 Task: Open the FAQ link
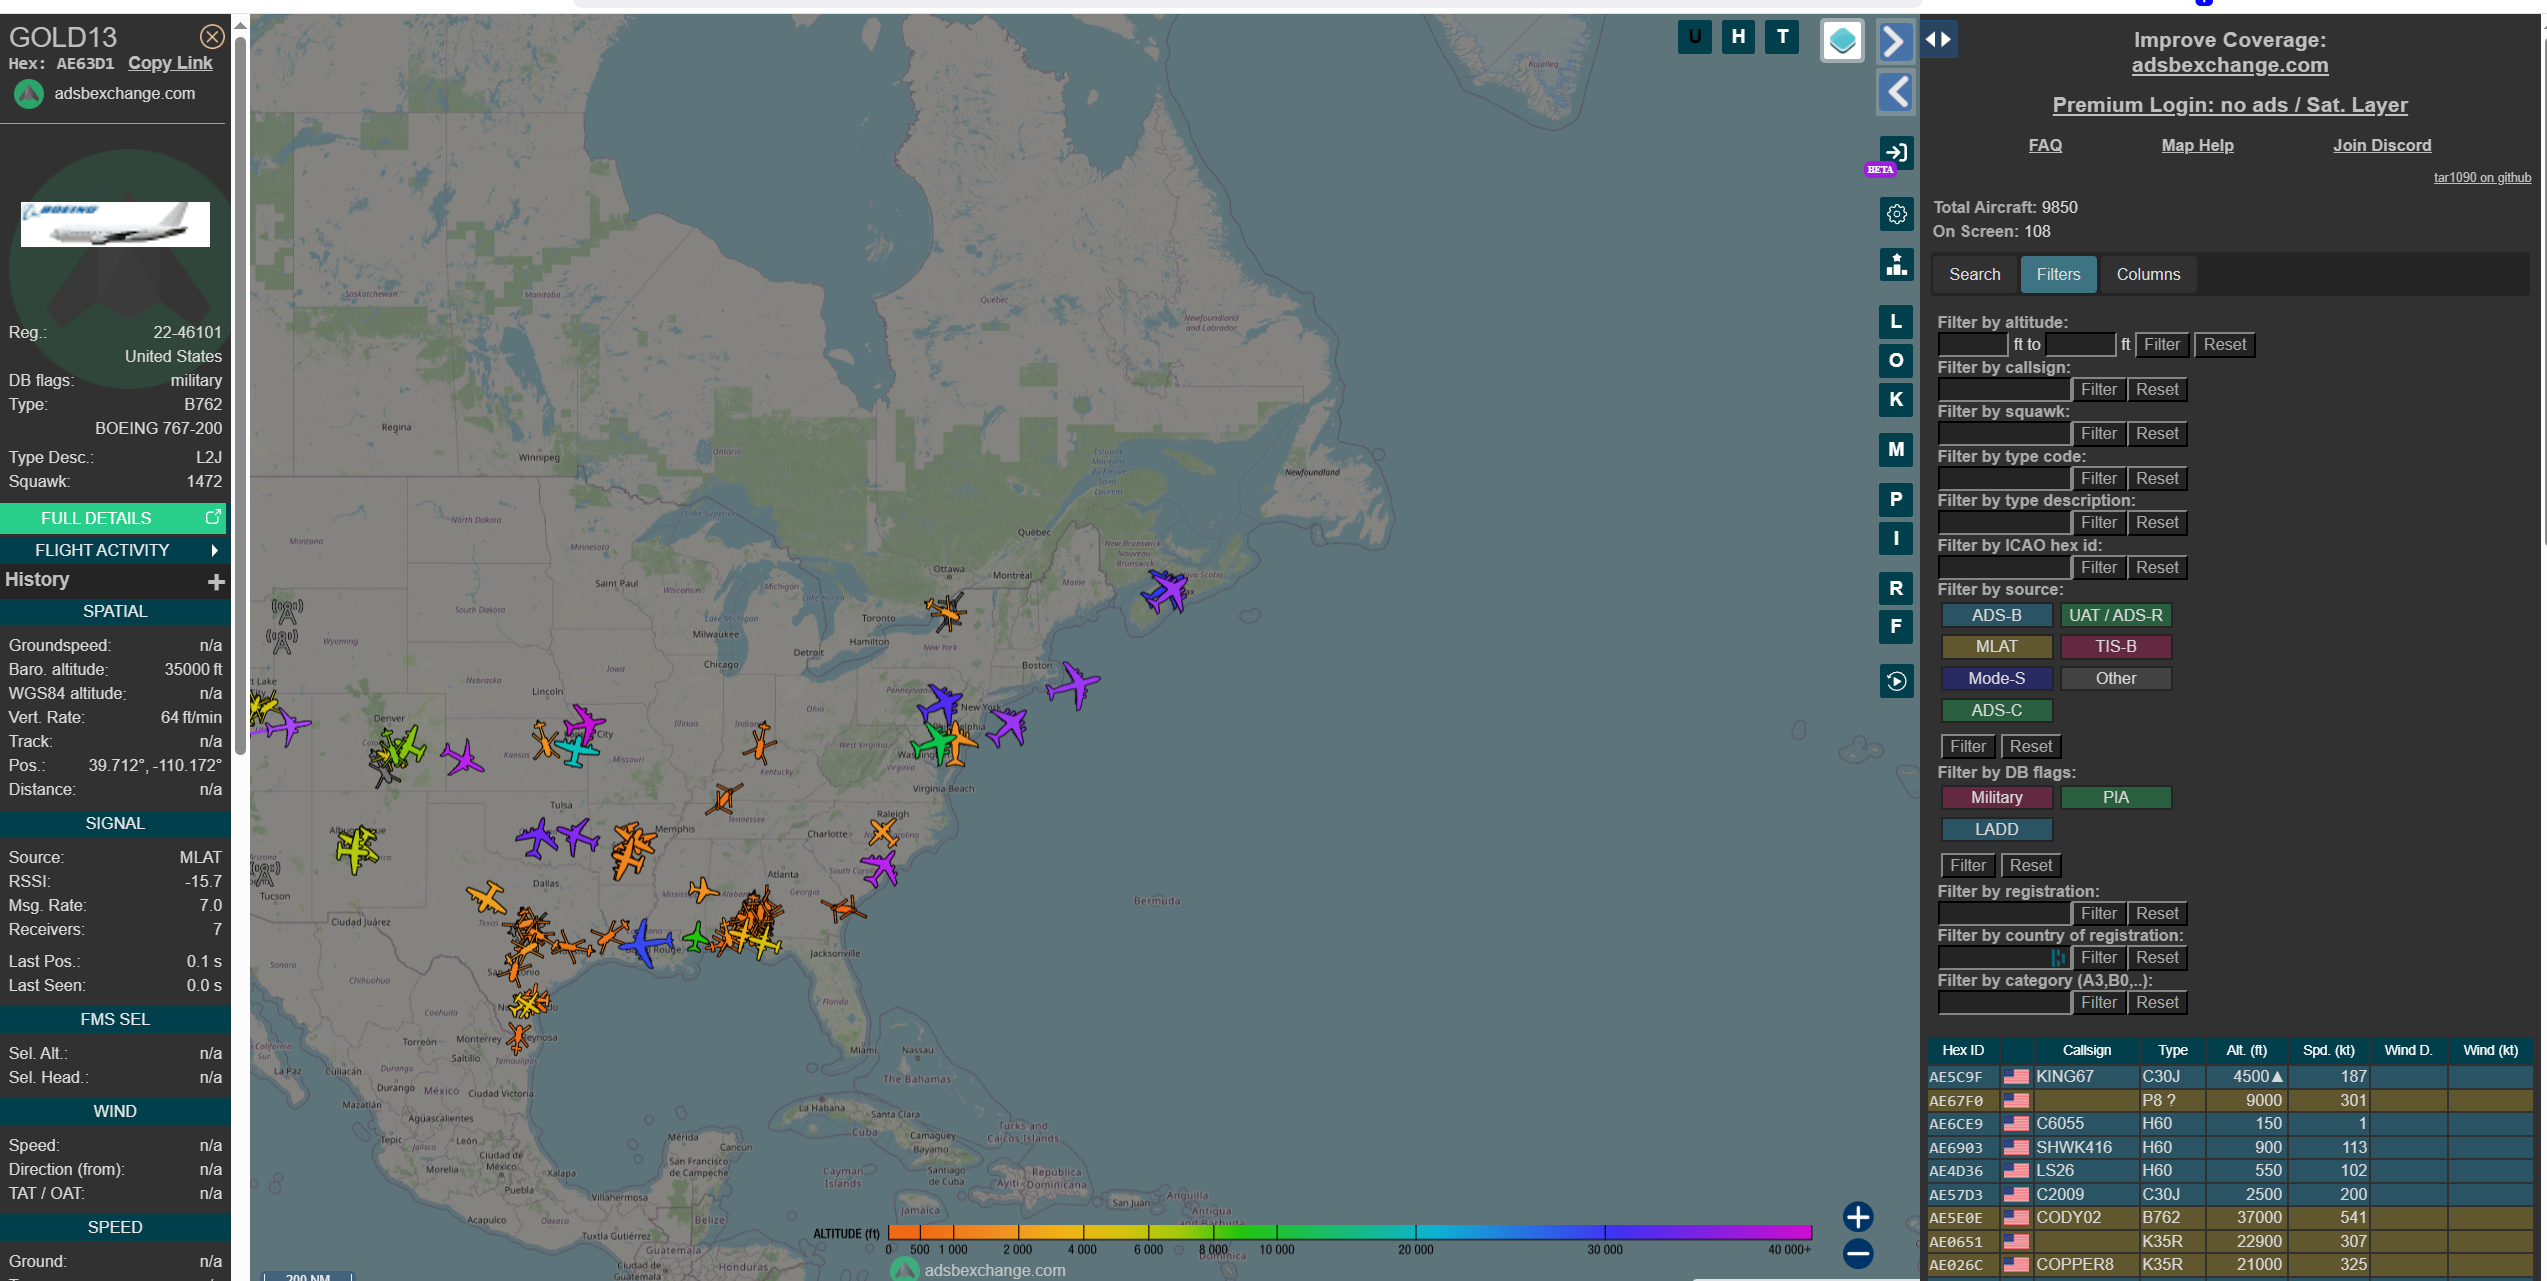click(2044, 145)
